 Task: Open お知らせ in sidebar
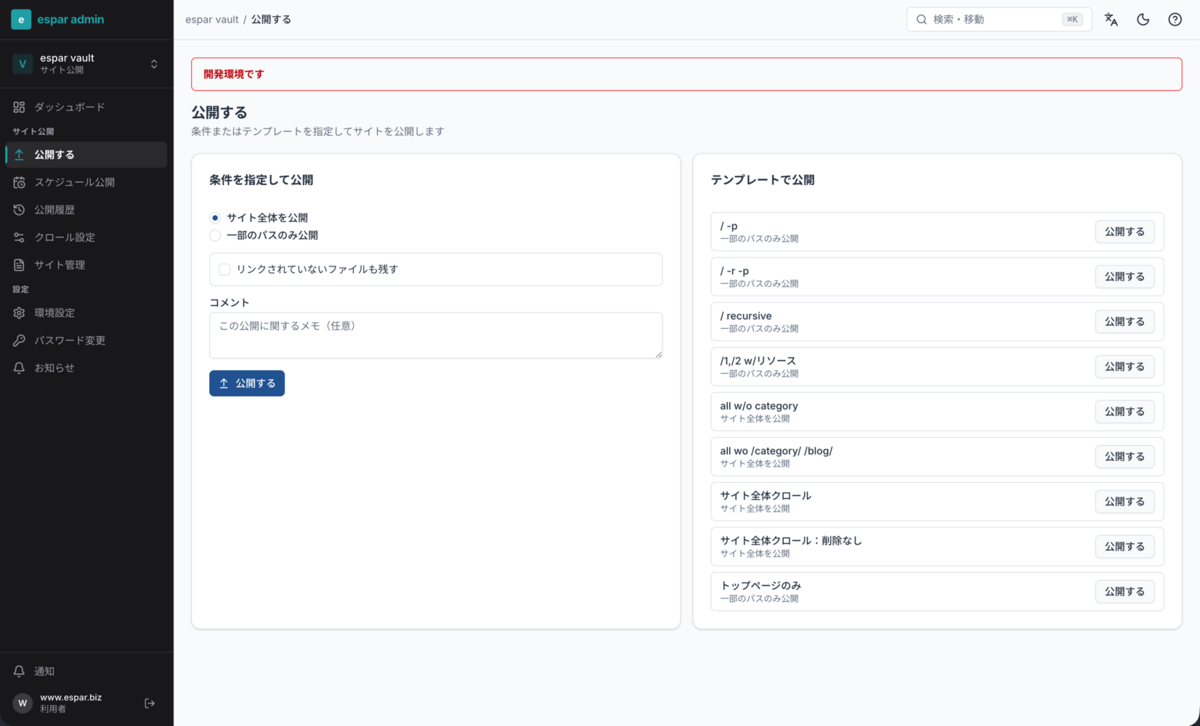point(86,368)
